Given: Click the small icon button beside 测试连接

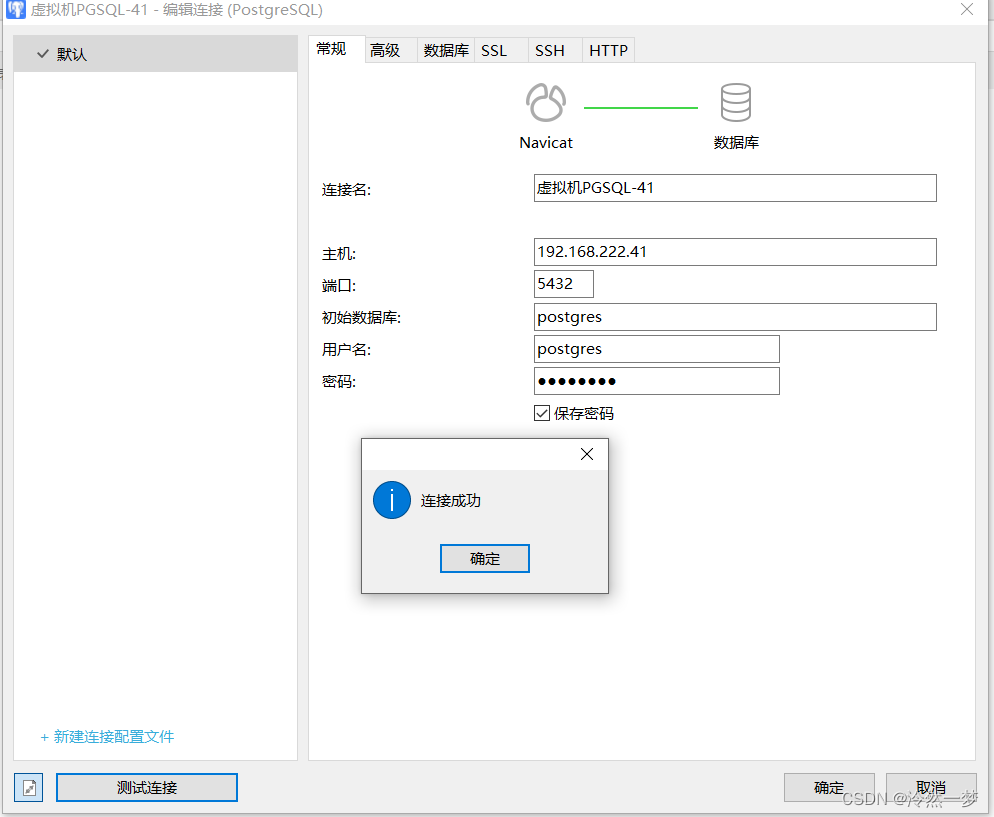Looking at the screenshot, I should (x=29, y=787).
